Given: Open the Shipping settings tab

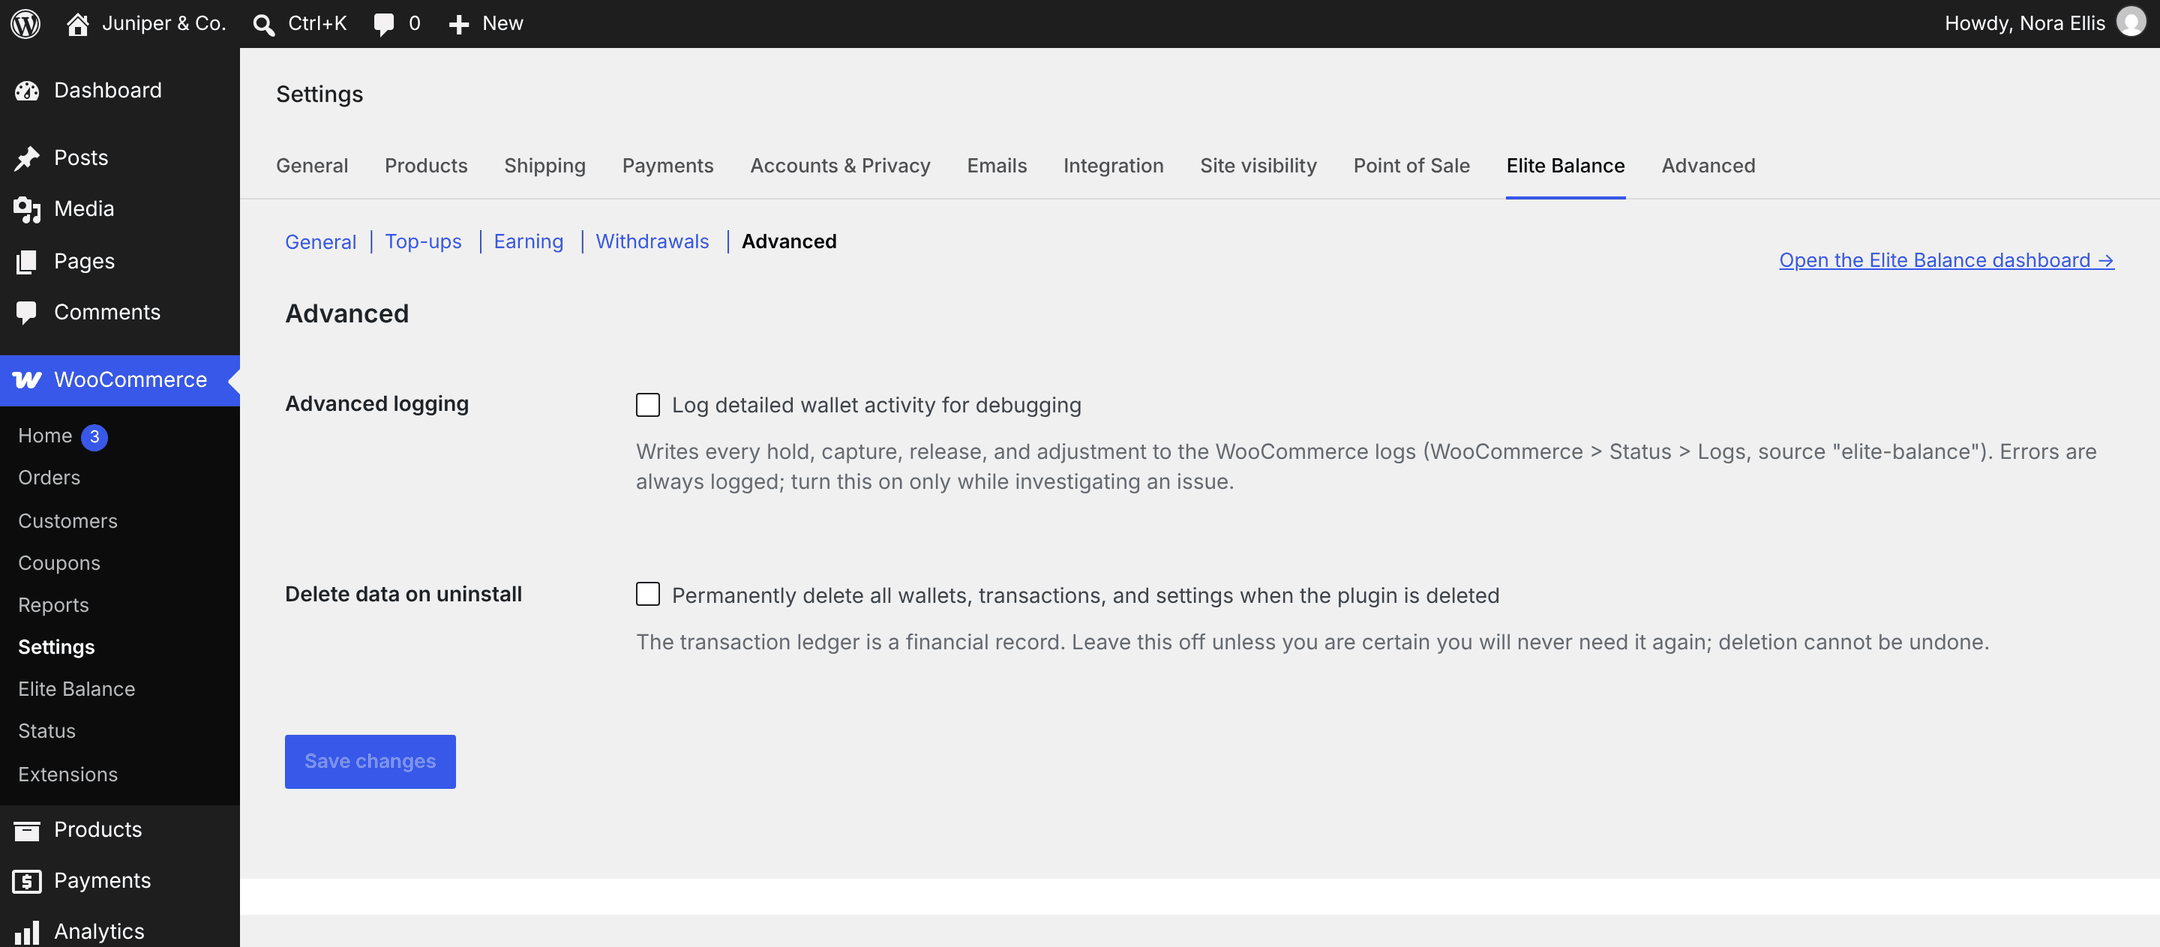Looking at the screenshot, I should 545,166.
